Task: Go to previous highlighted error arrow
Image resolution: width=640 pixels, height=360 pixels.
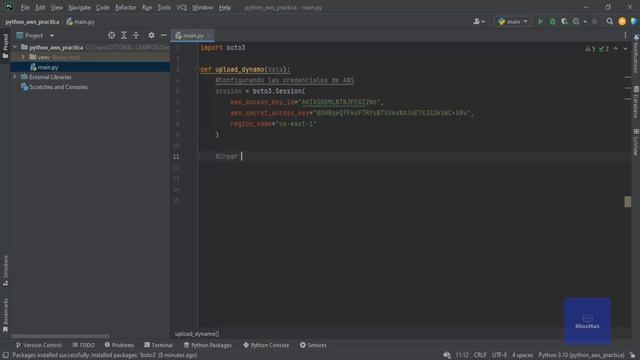Action: tap(616, 49)
